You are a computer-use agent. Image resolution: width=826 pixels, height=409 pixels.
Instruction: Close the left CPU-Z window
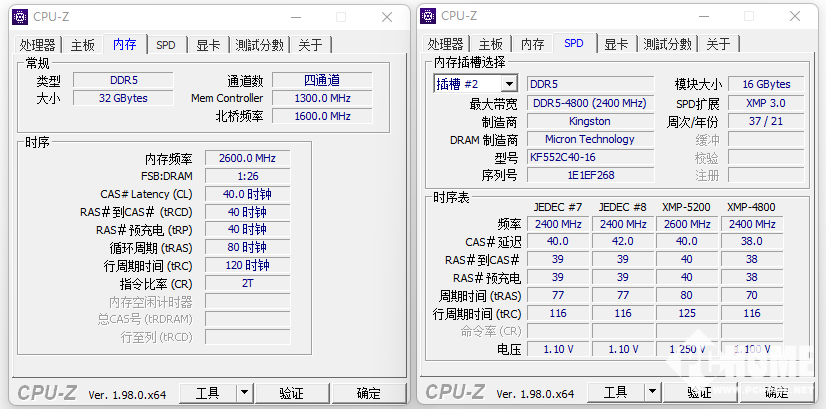coord(387,17)
